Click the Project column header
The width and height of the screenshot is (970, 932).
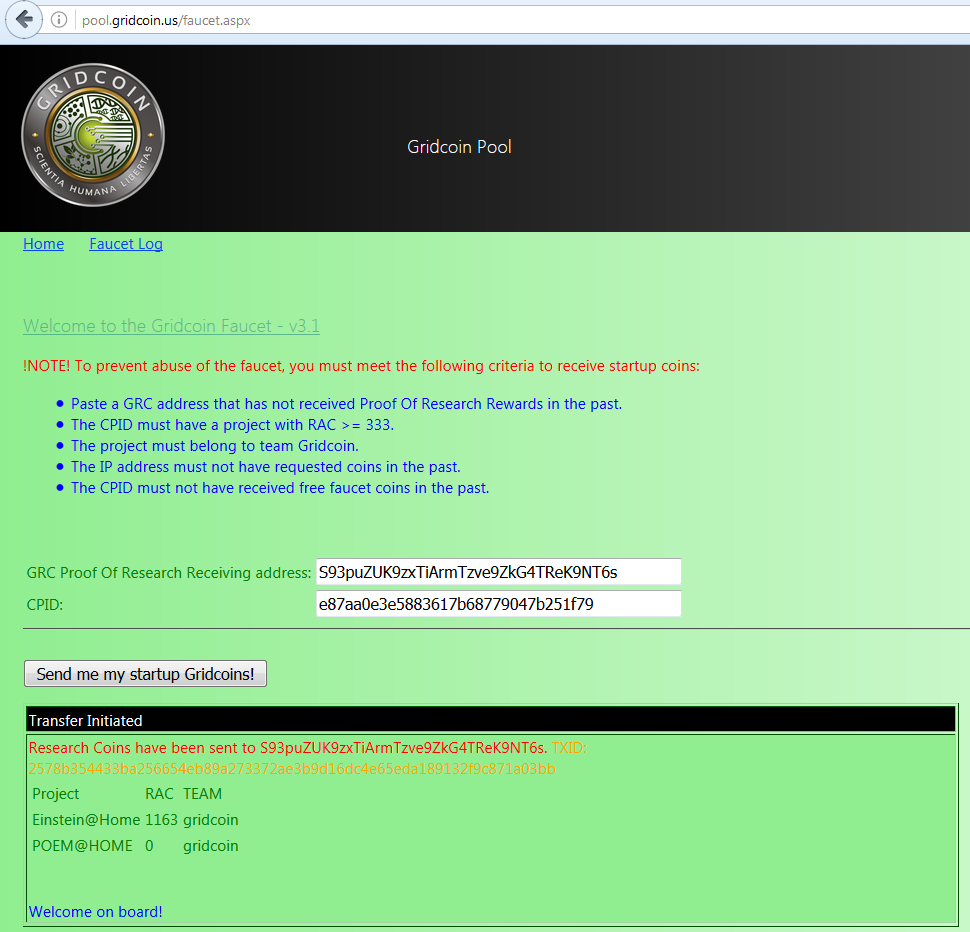click(56, 794)
